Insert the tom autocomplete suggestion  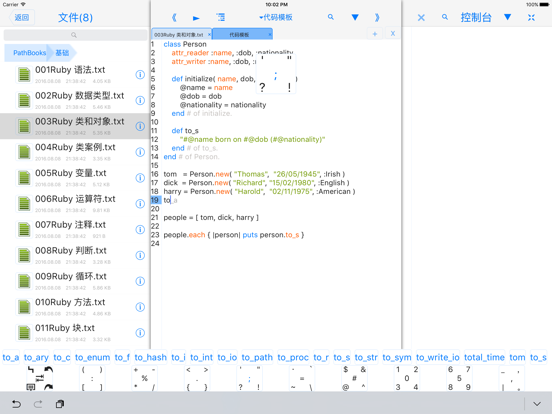517,357
